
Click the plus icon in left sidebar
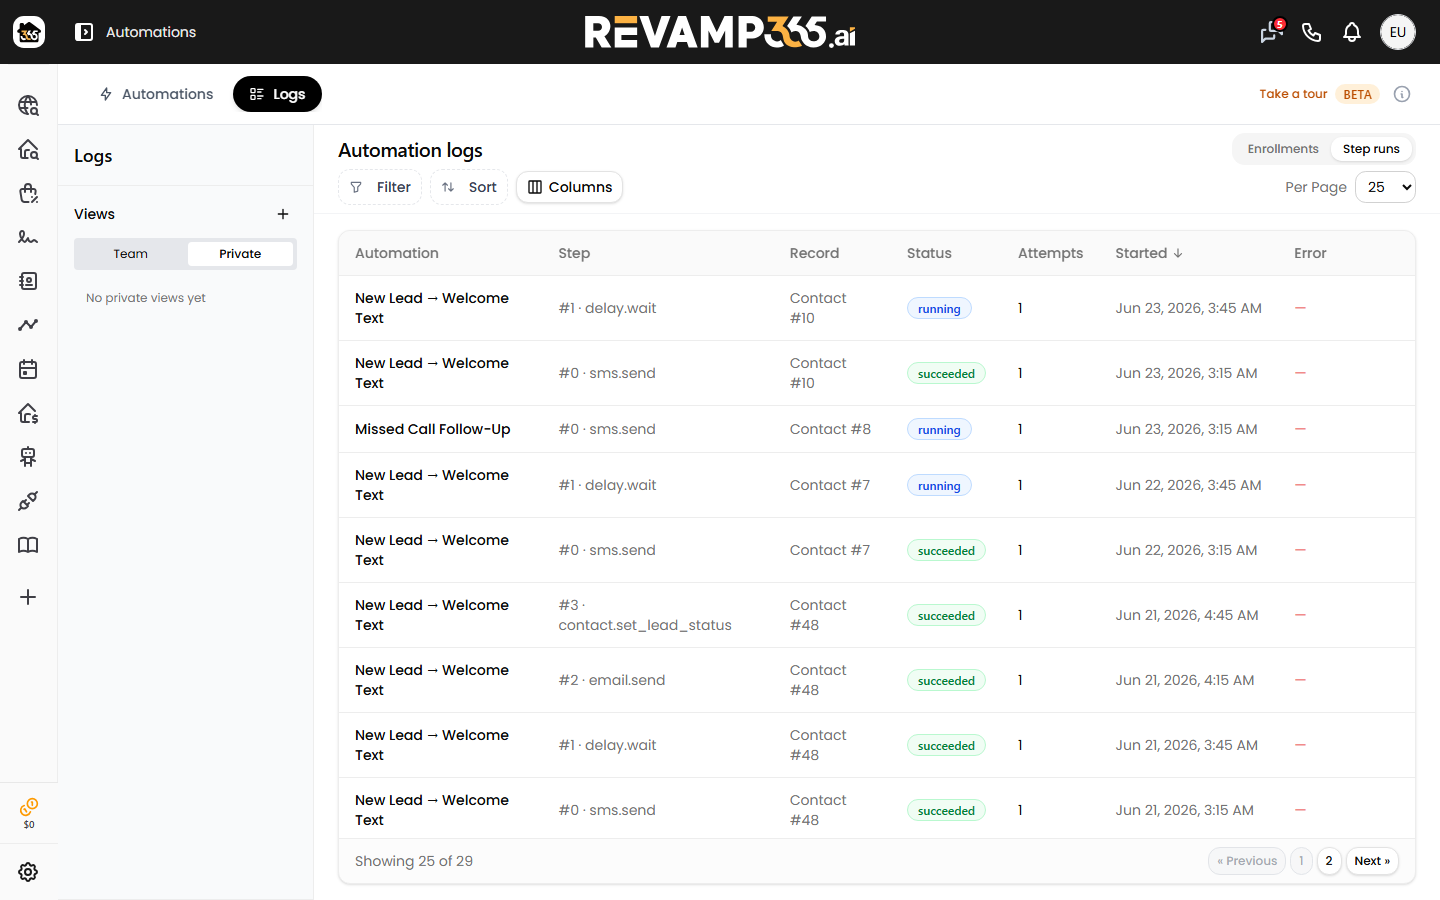click(x=28, y=597)
